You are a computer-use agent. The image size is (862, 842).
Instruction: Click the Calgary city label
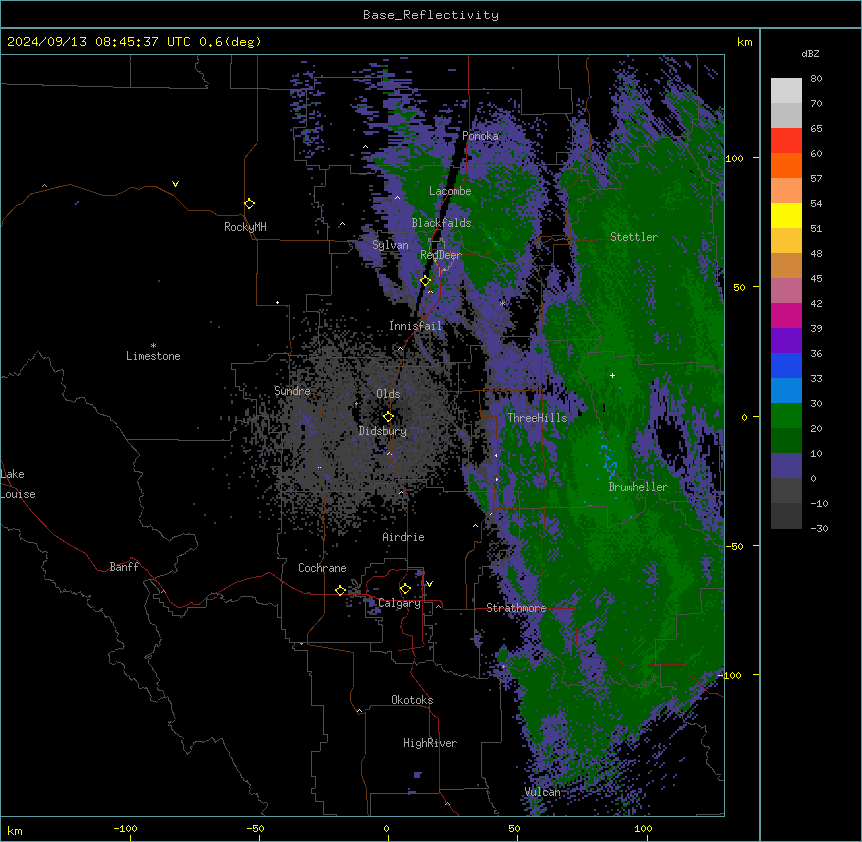pyautogui.click(x=400, y=603)
